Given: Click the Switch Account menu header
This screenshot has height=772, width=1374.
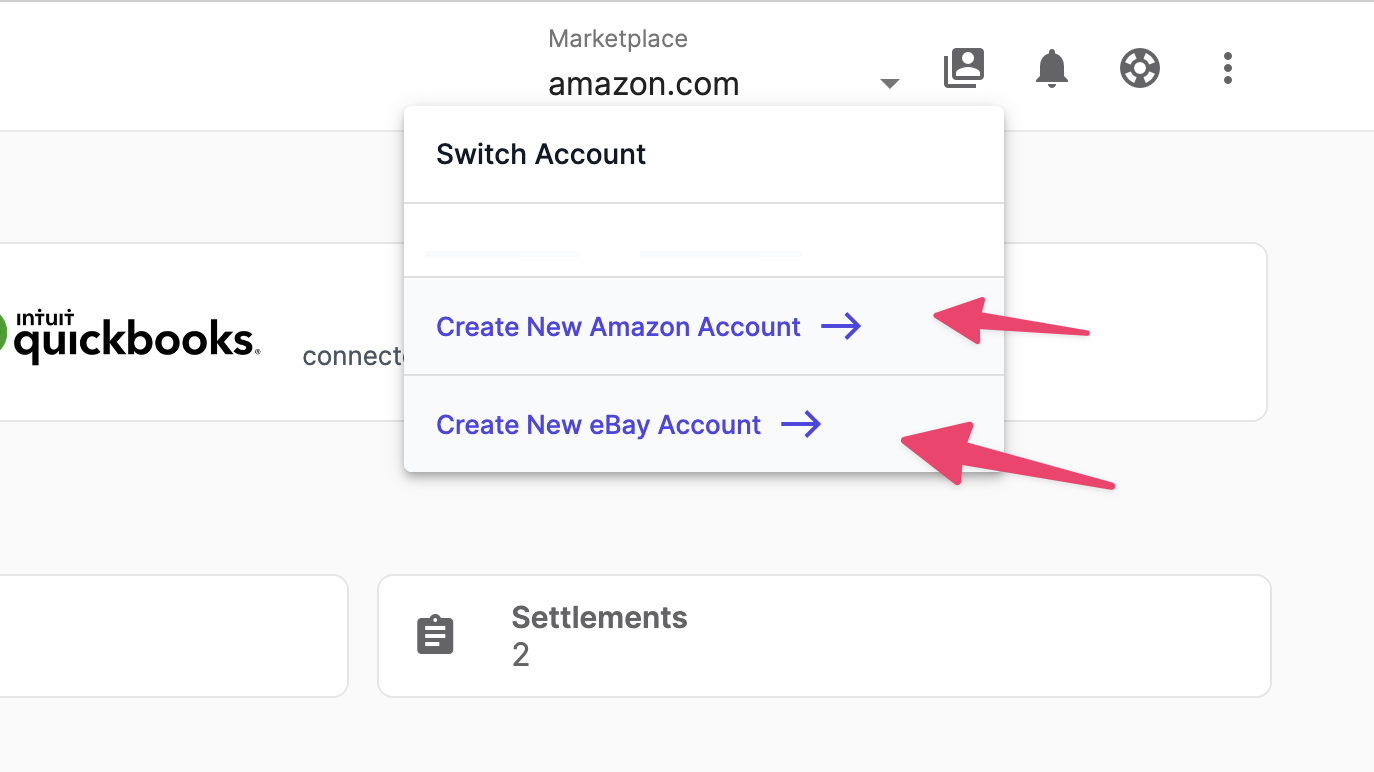Looking at the screenshot, I should click(541, 154).
